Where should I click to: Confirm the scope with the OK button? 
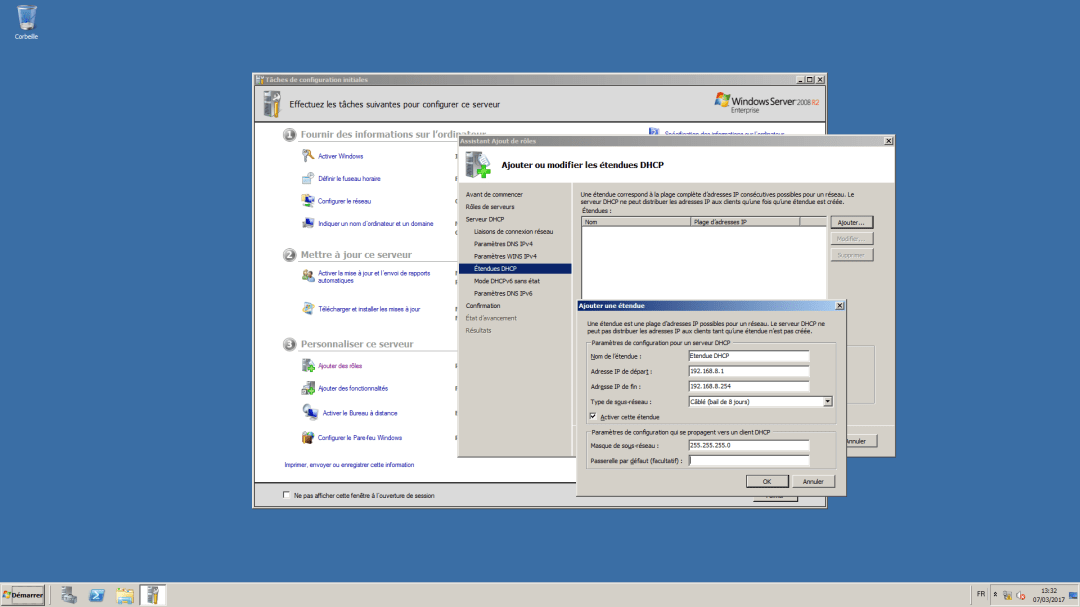coord(767,481)
